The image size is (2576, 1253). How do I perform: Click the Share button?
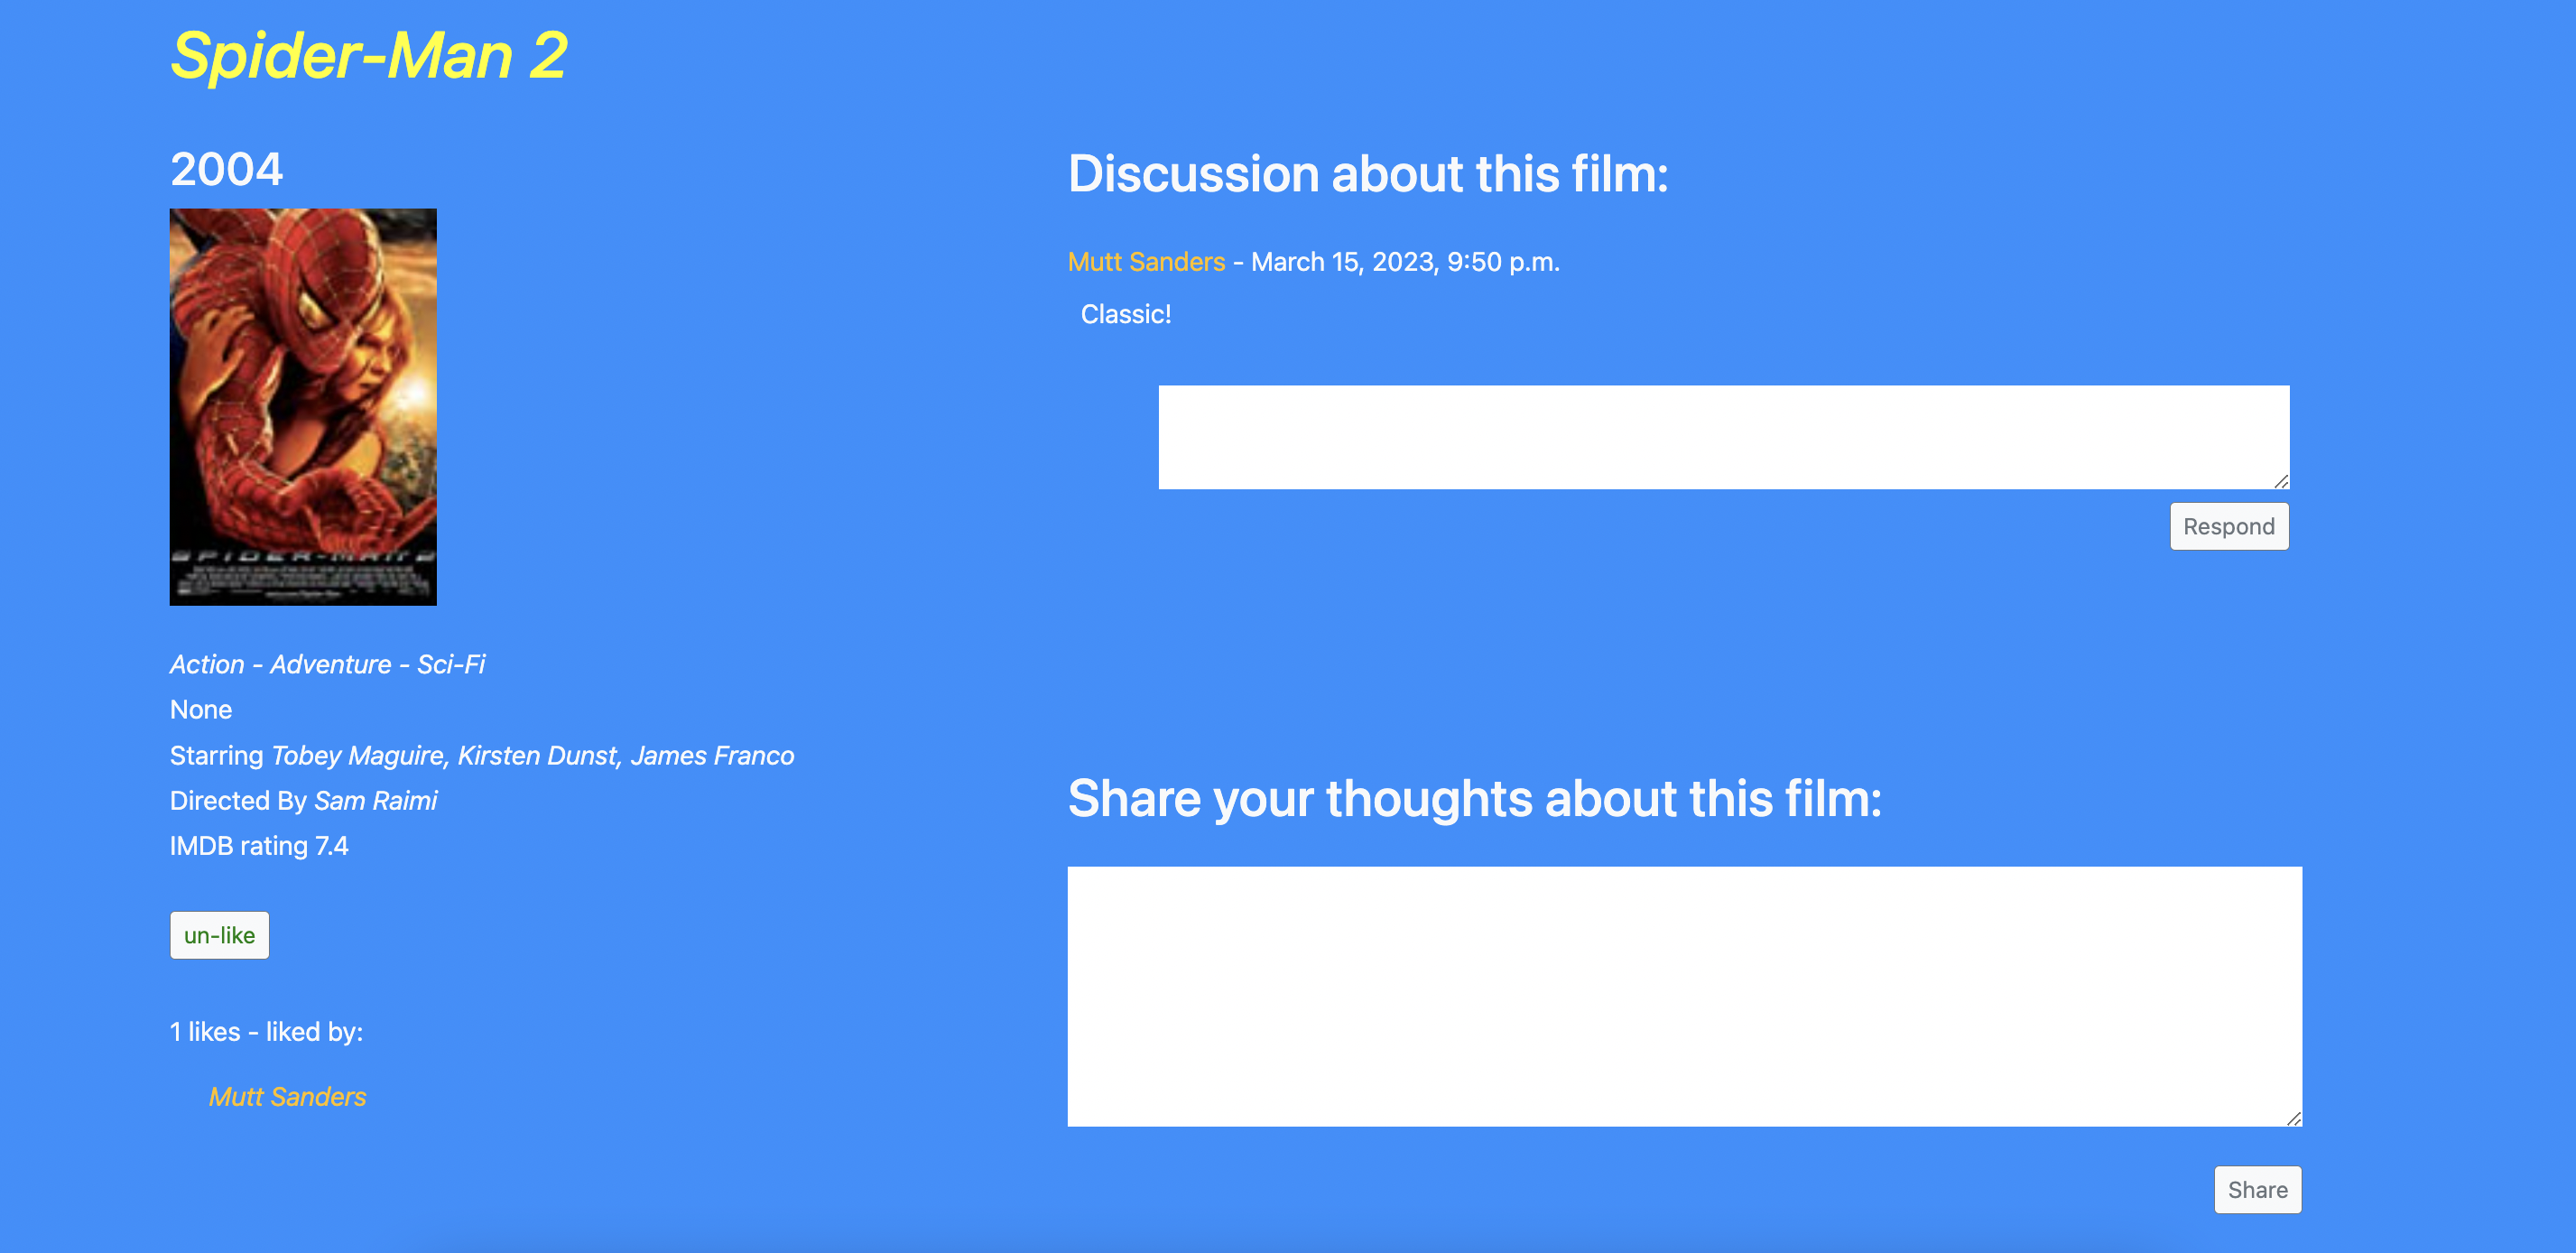tap(2257, 1189)
